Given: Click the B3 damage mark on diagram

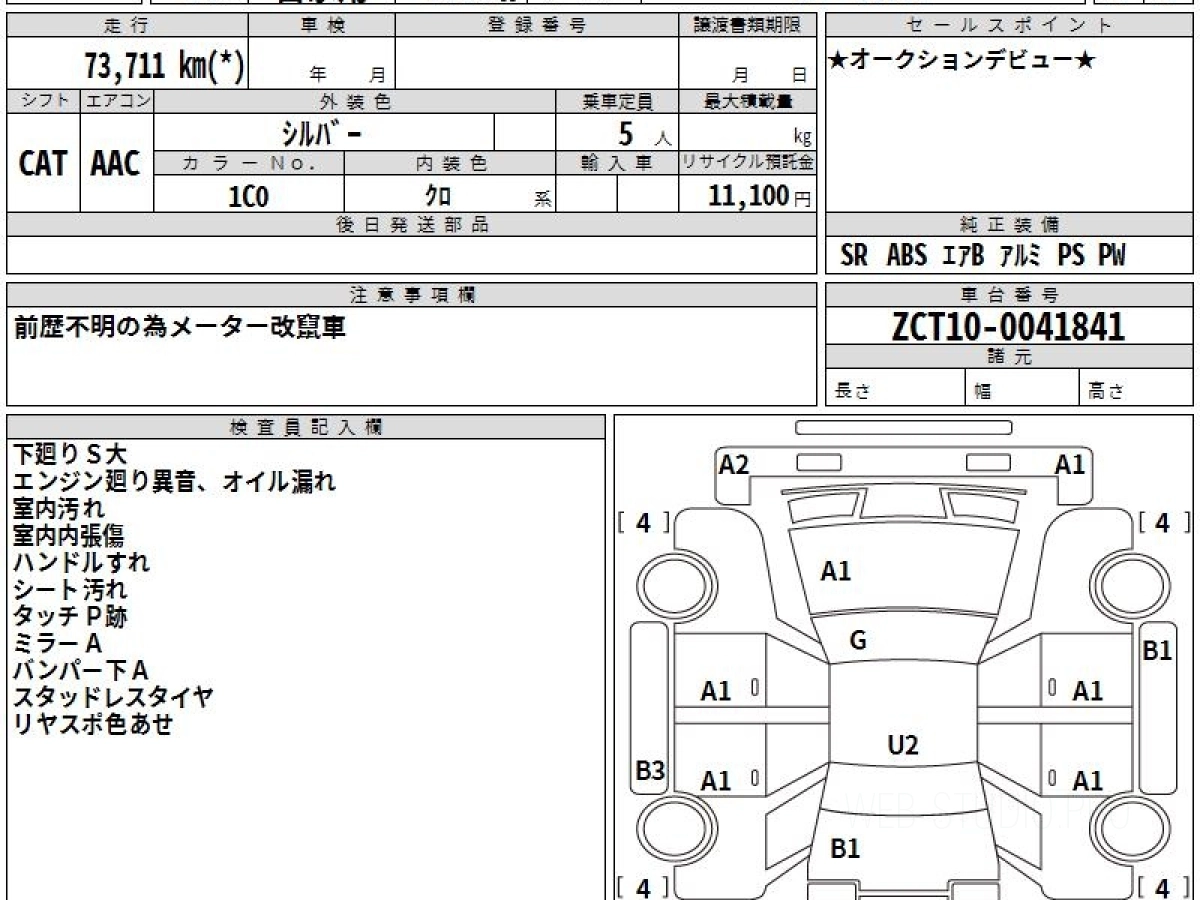Looking at the screenshot, I should 651,771.
